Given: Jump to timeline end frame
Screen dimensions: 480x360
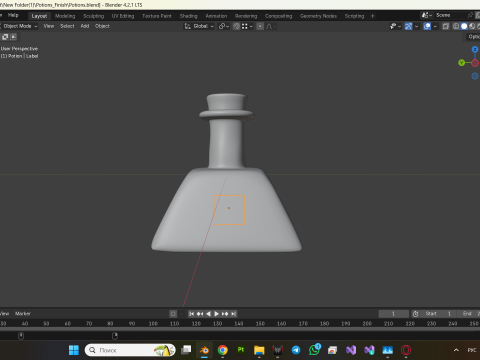Looking at the screenshot, I should [233, 314].
